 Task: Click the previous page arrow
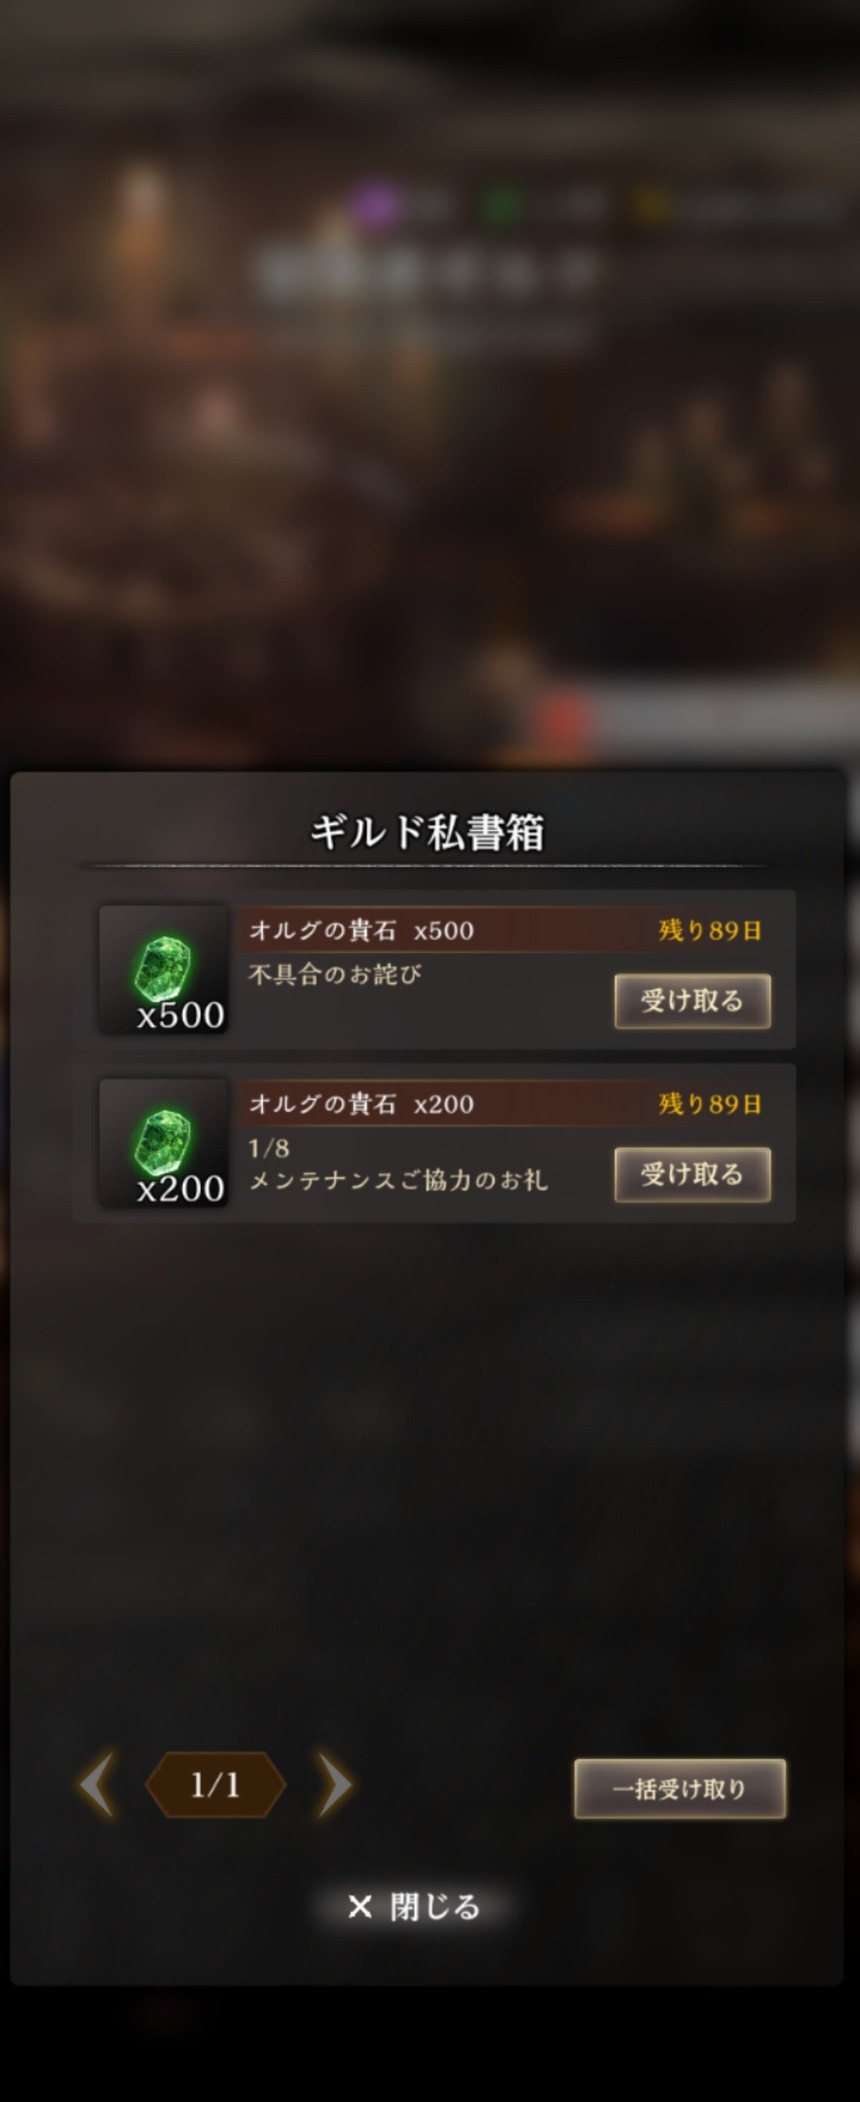coord(97,1784)
